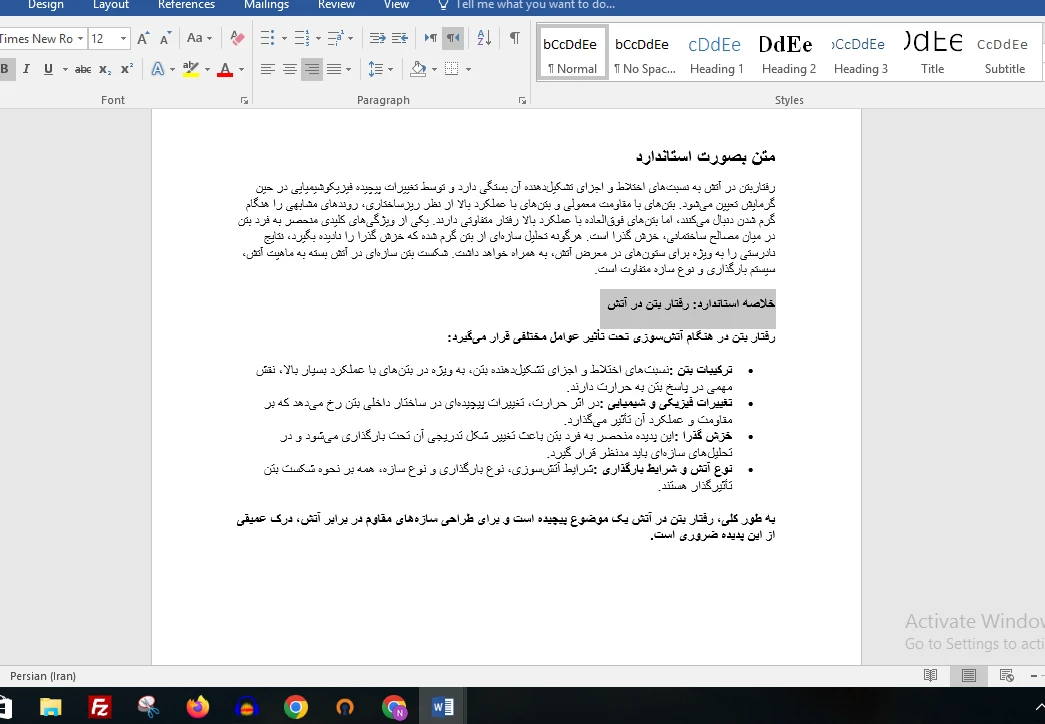Open the font size dropdown
This screenshot has width=1045, height=724.
[124, 39]
